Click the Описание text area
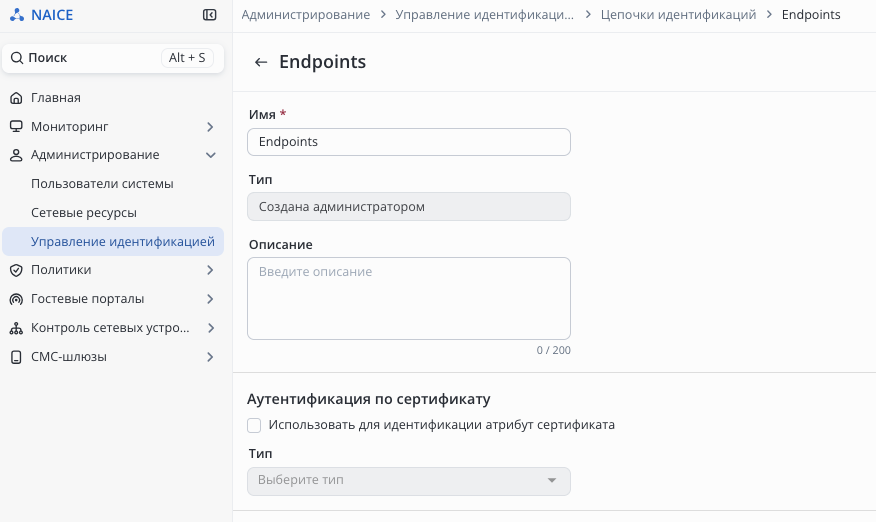This screenshot has width=876, height=522. pyautogui.click(x=408, y=298)
